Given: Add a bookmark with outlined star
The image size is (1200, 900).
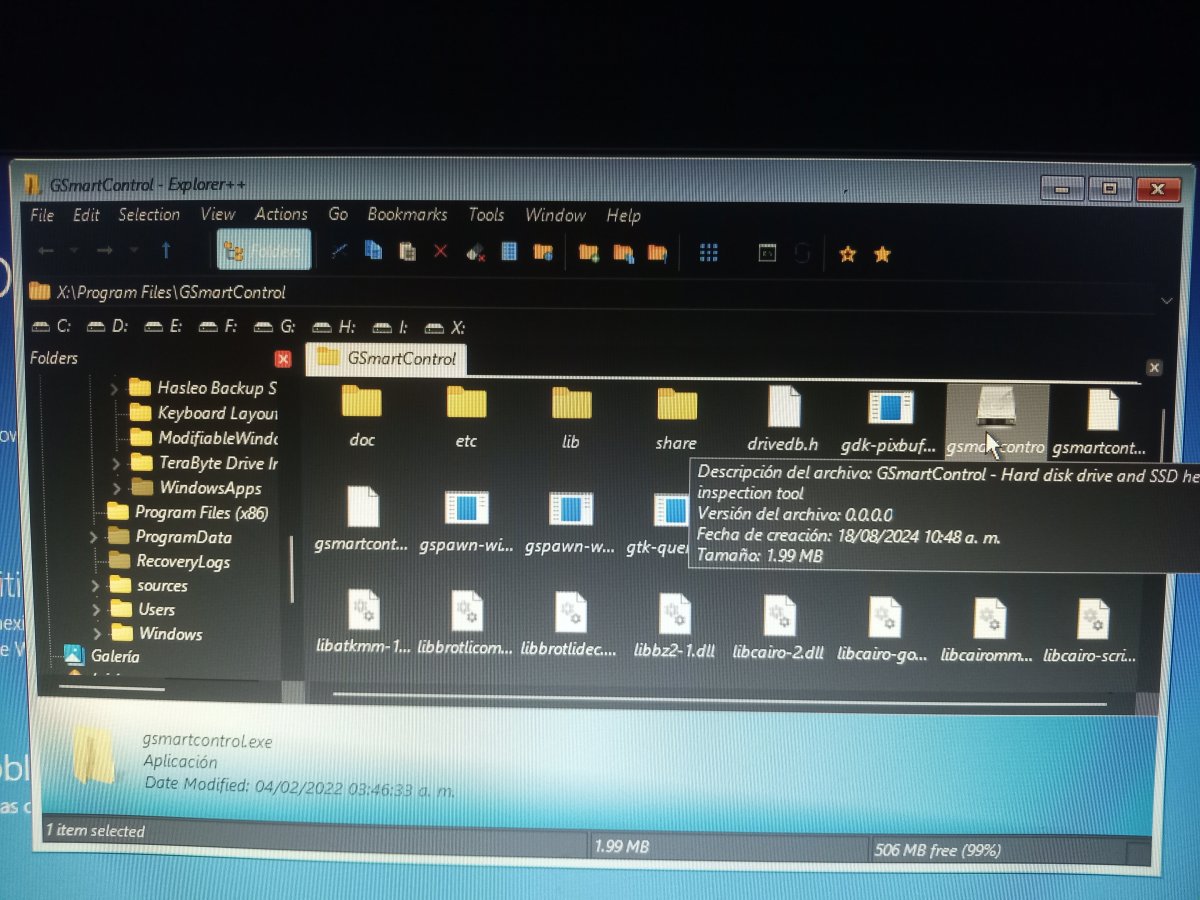Looking at the screenshot, I should 848,254.
